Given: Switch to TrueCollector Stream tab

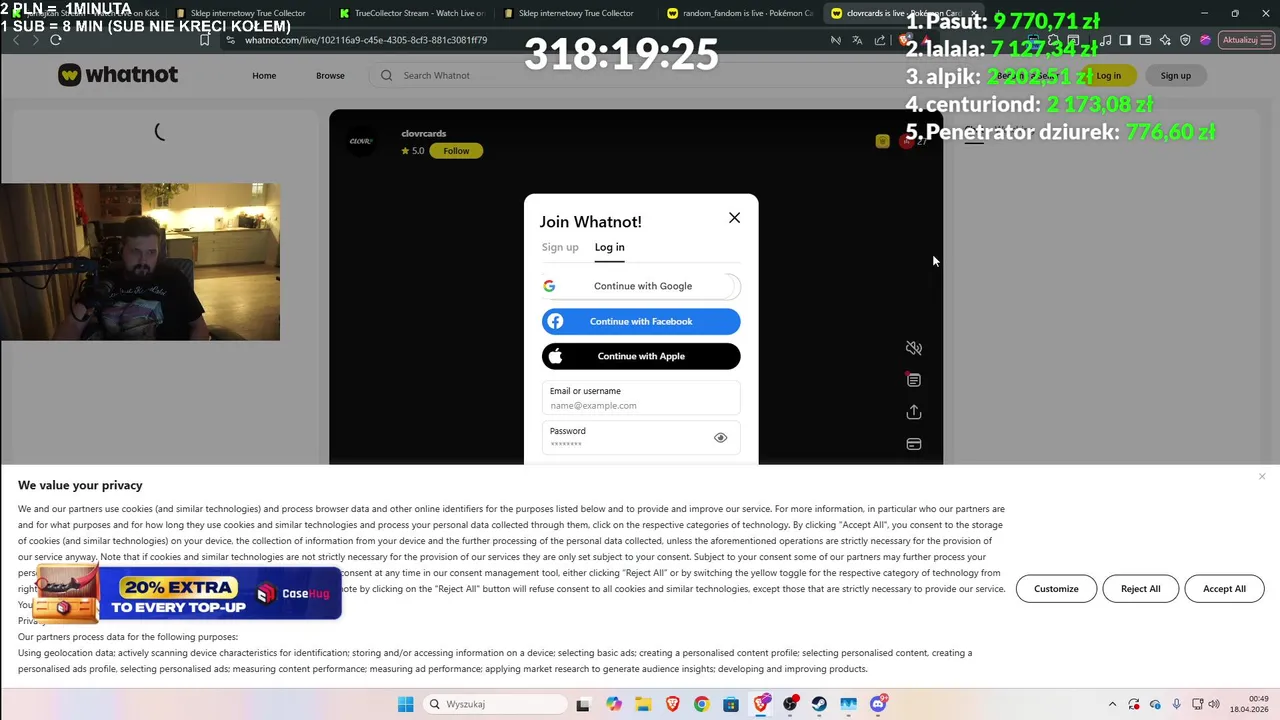Looking at the screenshot, I should pos(412,13).
